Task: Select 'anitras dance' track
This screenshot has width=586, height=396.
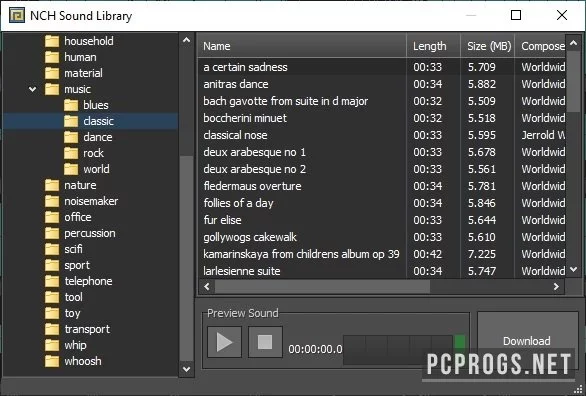Action: coord(381,84)
